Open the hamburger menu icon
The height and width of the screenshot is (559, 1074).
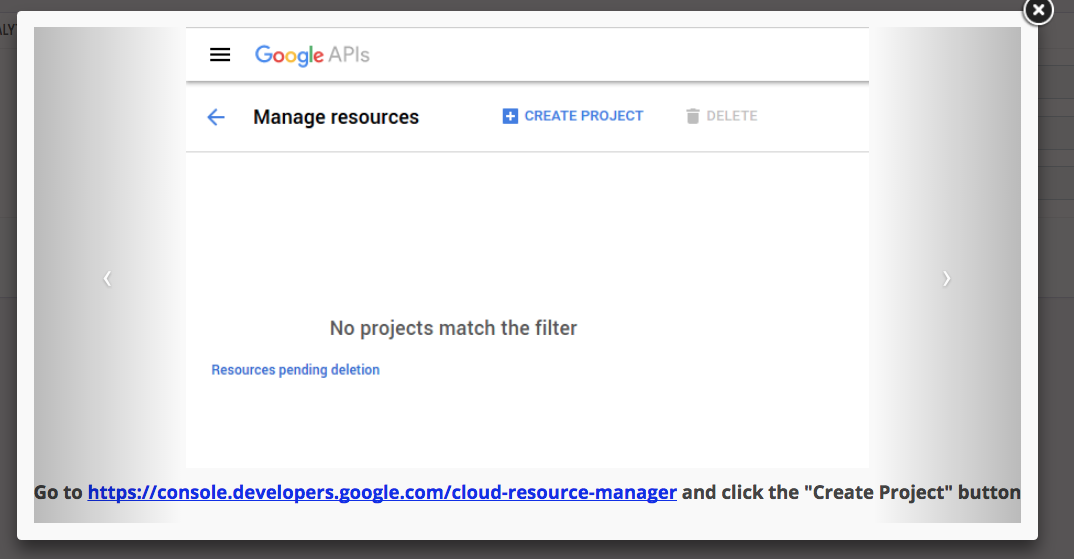point(220,55)
